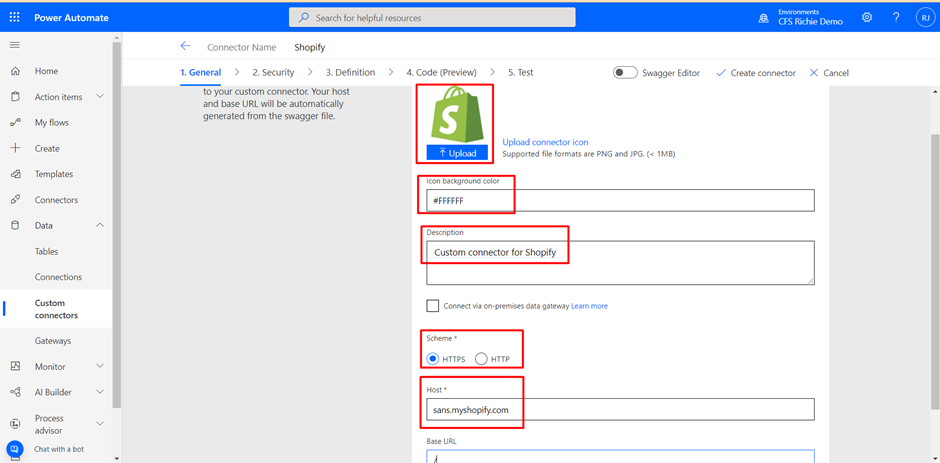940x463 pixels.
Task: Open the Learn more link
Action: coord(589,306)
